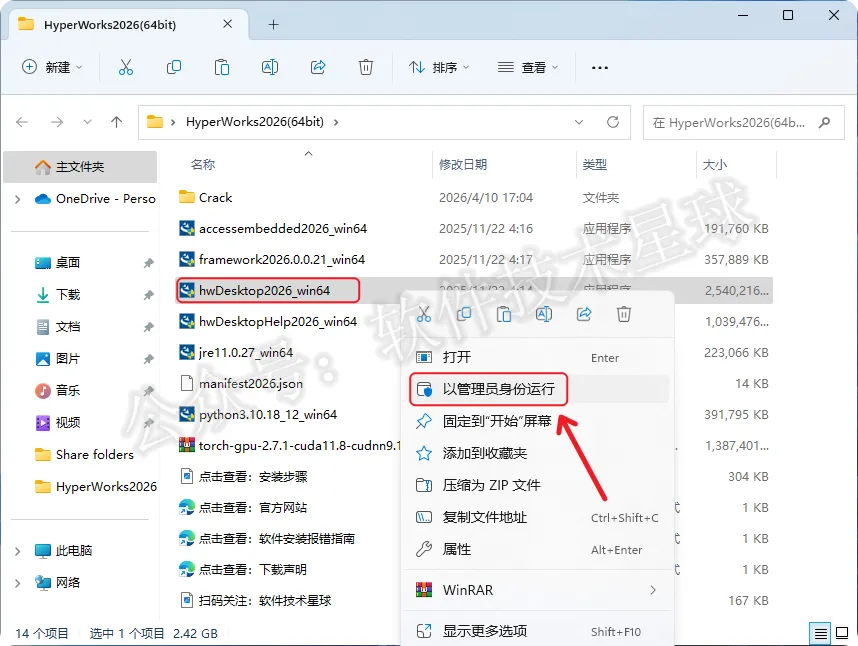Choose 固定到"开始"屏幕 menu entry
Image resolution: width=858 pixels, height=646 pixels.
click(539, 421)
